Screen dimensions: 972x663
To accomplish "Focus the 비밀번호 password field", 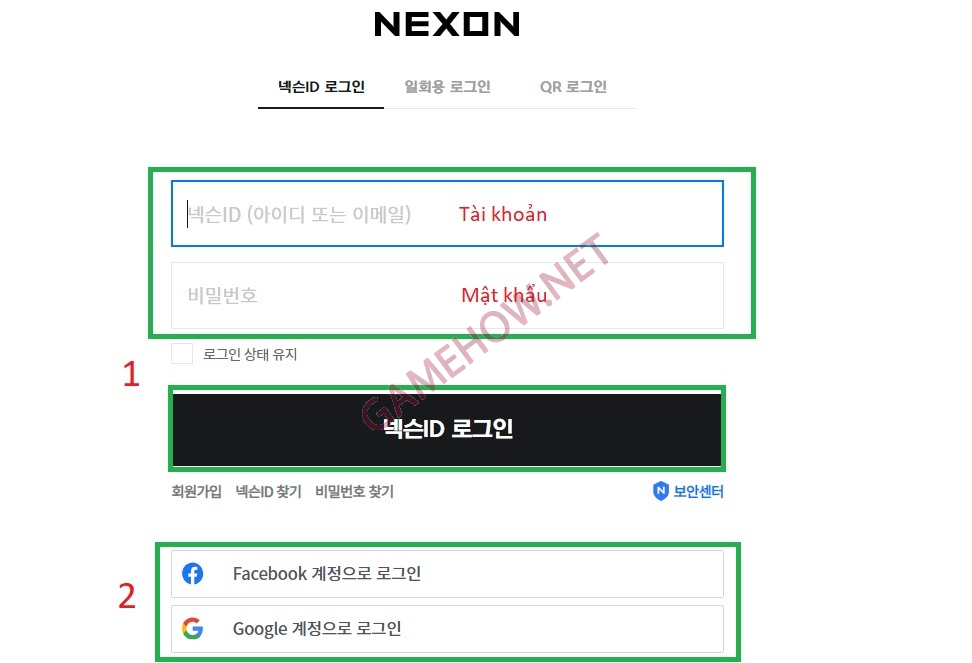I will (x=447, y=296).
